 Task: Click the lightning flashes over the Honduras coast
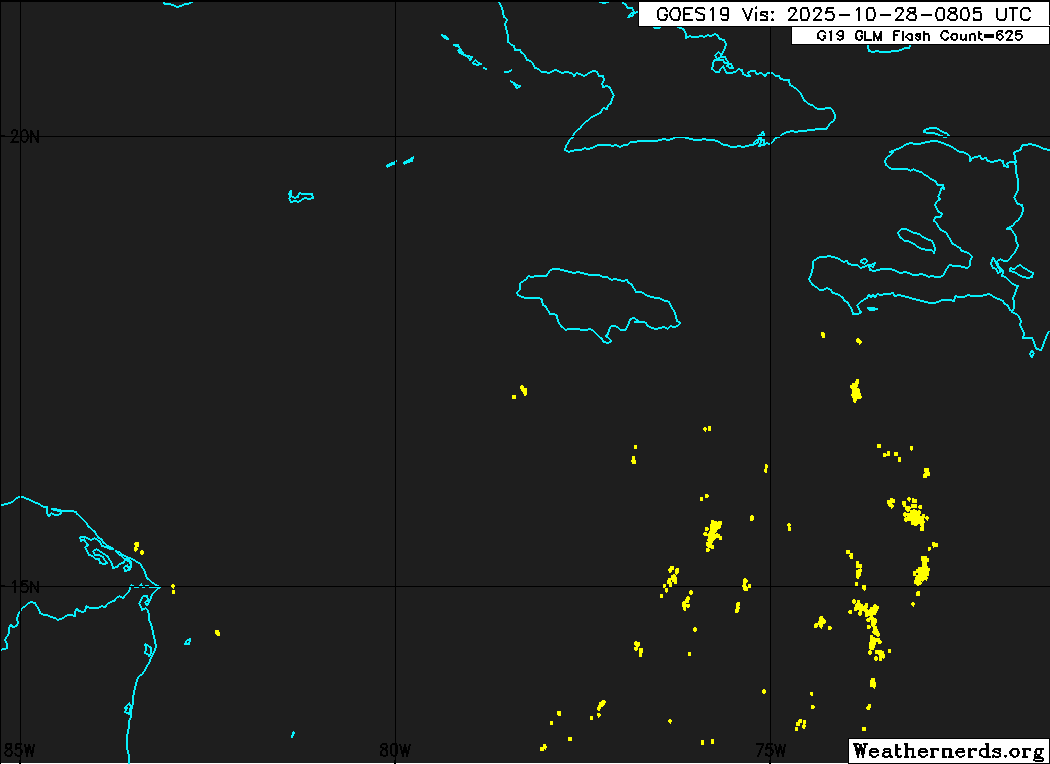pos(138,548)
